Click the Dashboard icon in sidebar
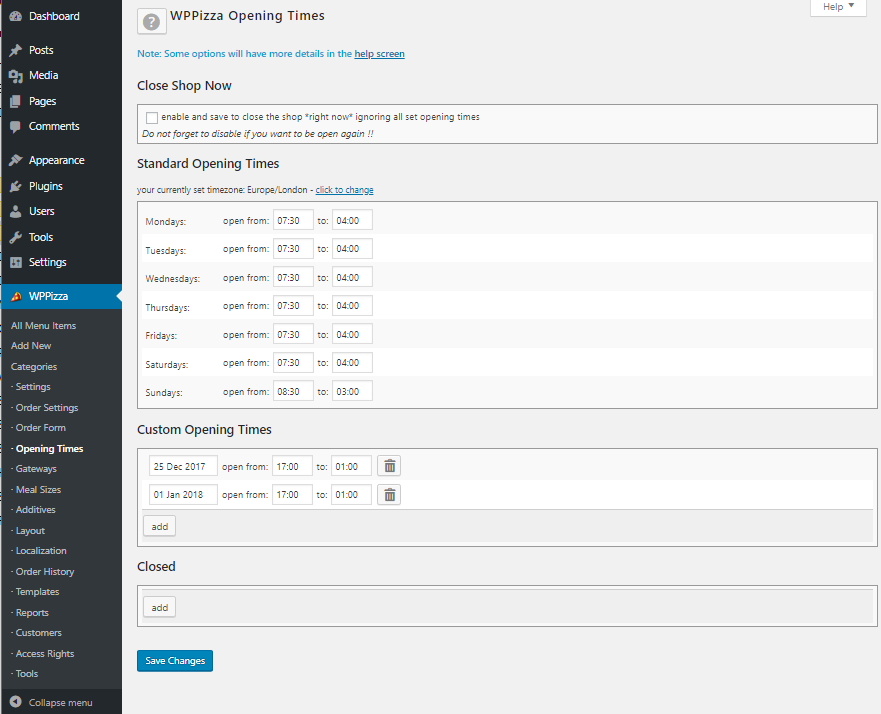The image size is (881, 714). click(x=15, y=17)
